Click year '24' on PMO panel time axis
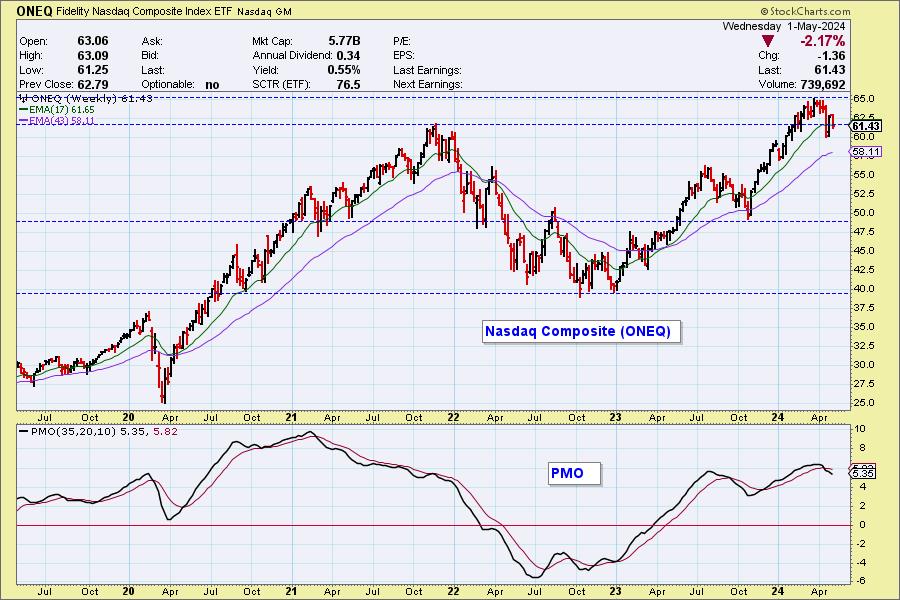The height and width of the screenshot is (600, 900). pos(777,591)
